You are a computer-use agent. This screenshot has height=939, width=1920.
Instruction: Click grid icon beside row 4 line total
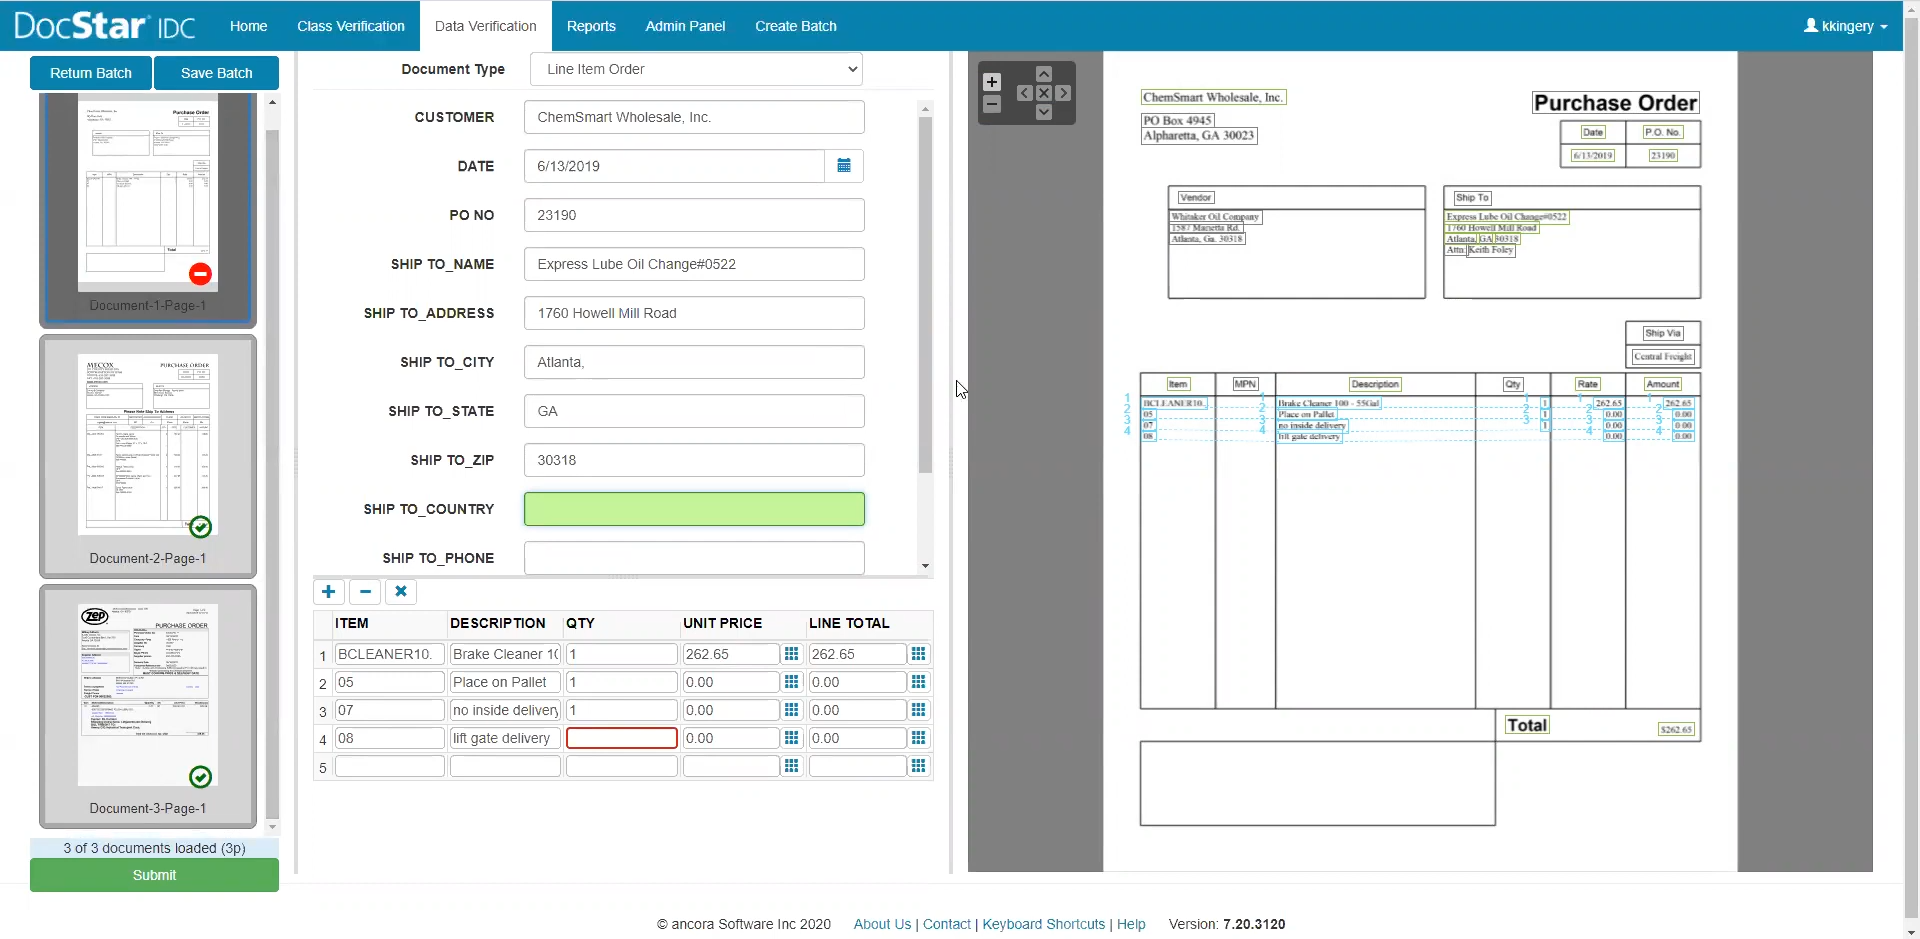(x=918, y=738)
